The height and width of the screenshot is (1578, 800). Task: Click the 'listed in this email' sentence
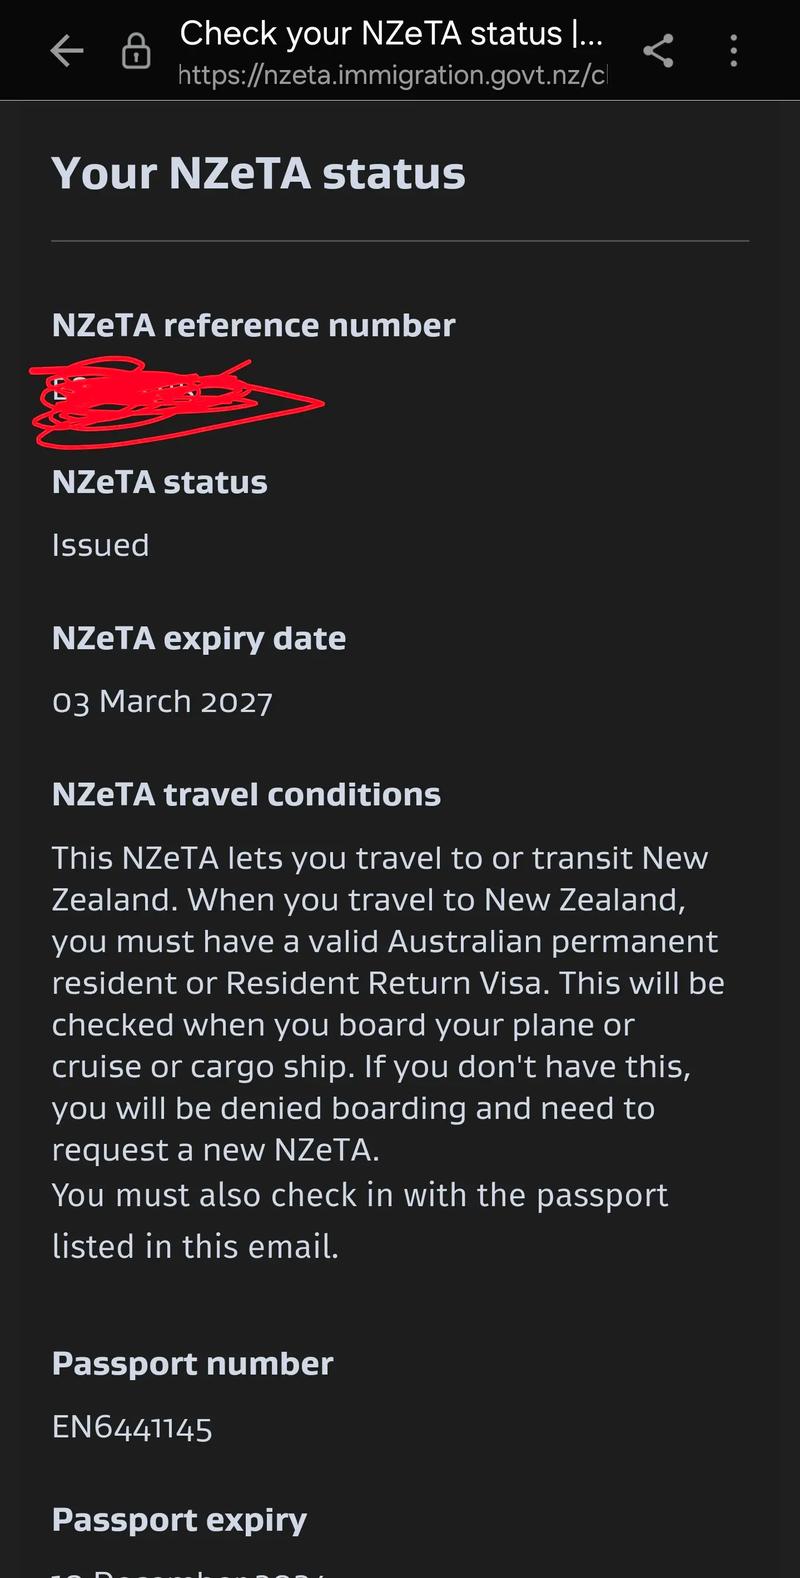pos(195,1247)
